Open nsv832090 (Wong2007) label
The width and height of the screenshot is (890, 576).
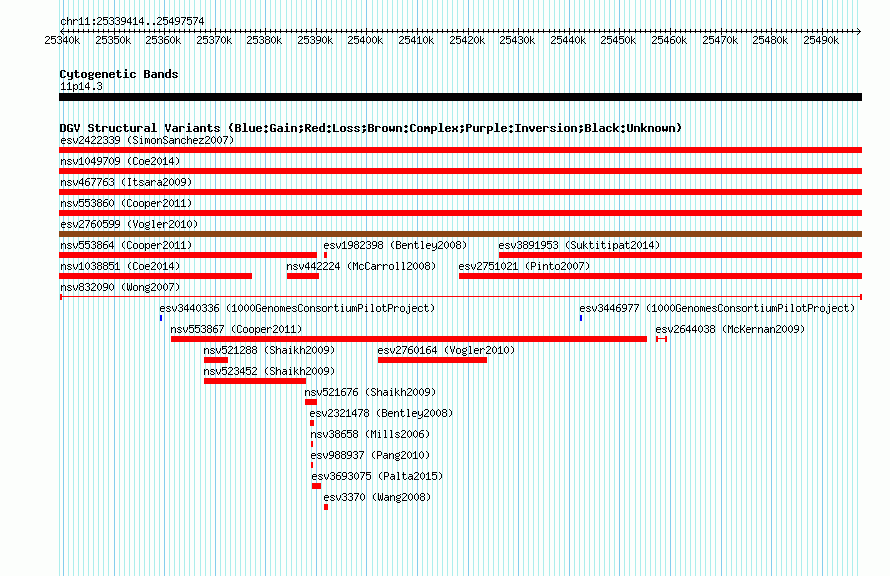click(x=120, y=287)
